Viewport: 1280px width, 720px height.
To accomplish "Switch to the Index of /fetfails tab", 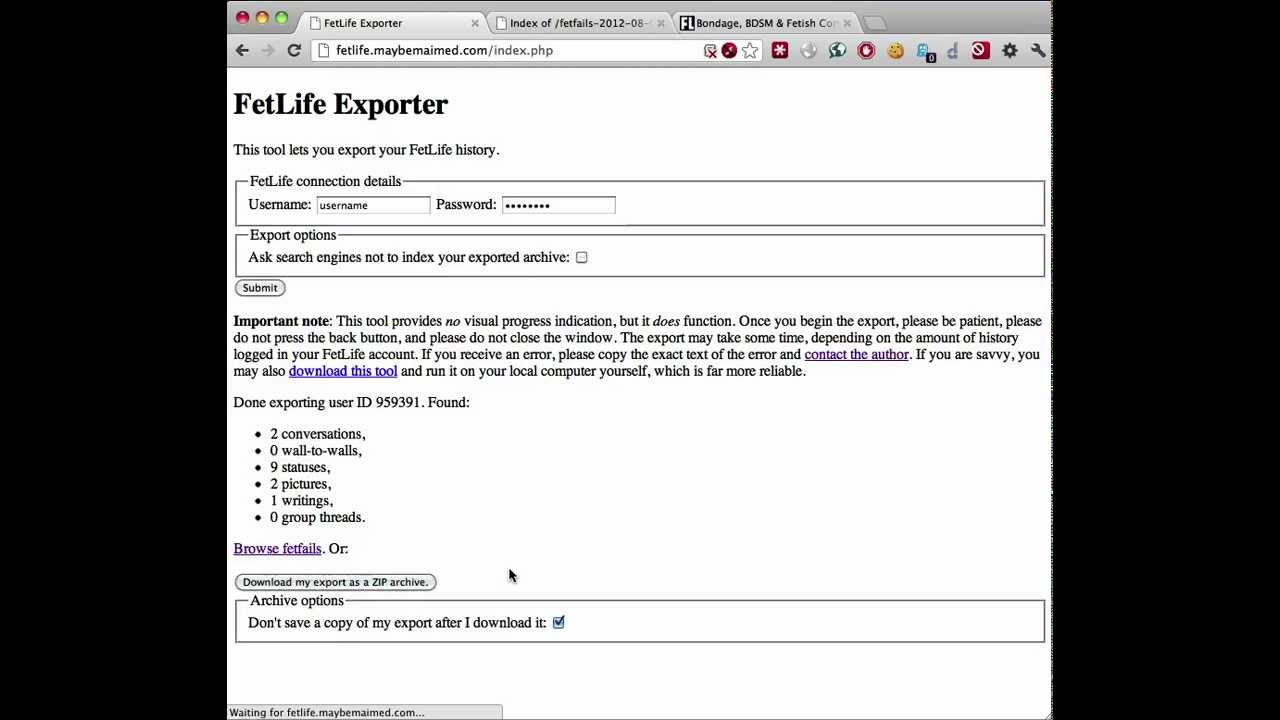I will [578, 23].
